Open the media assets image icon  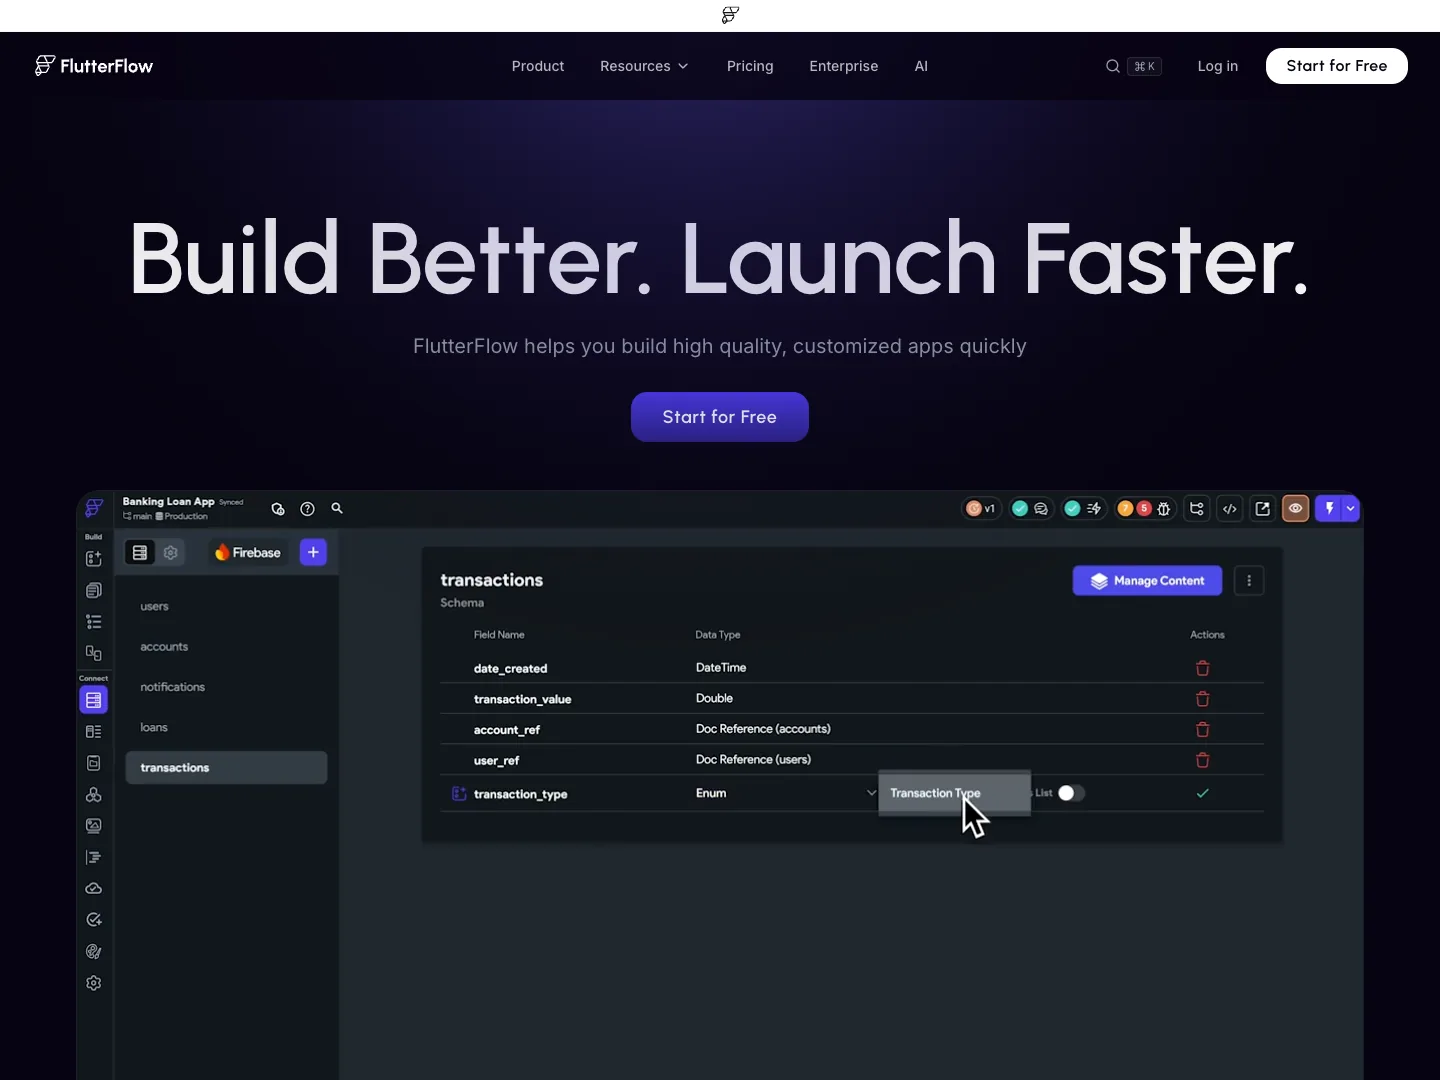tap(94, 826)
